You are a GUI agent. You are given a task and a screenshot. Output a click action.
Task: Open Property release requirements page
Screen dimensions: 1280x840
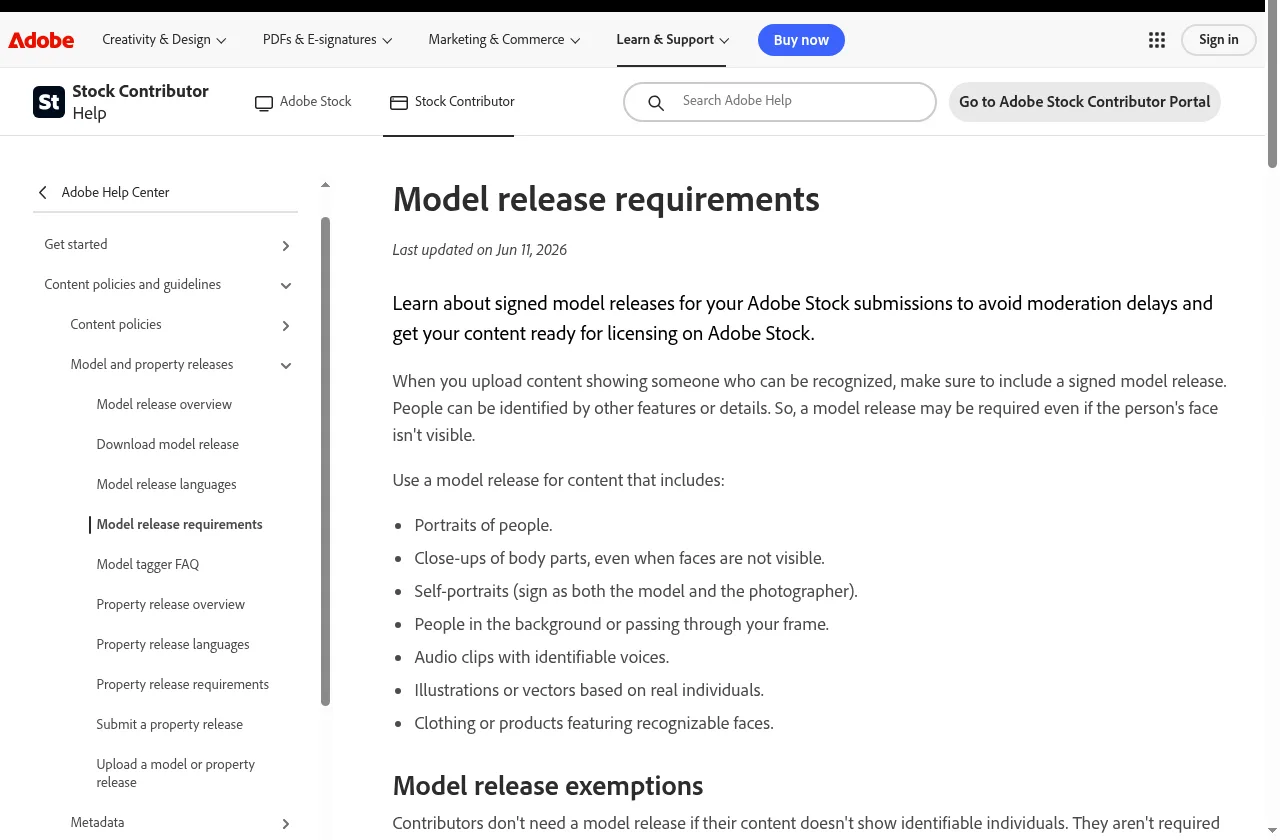[x=182, y=684]
